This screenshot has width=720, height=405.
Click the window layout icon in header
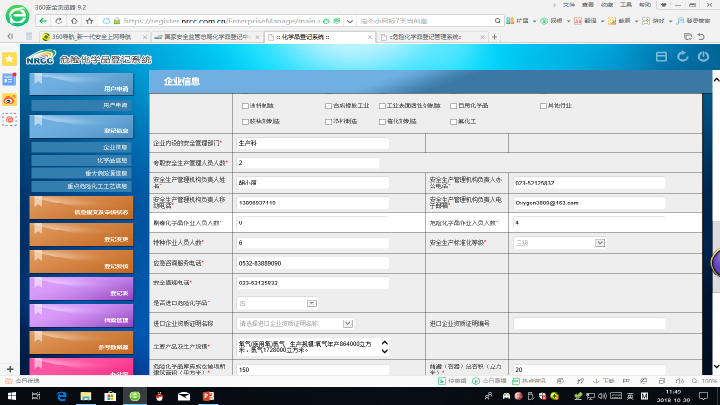click(660, 57)
